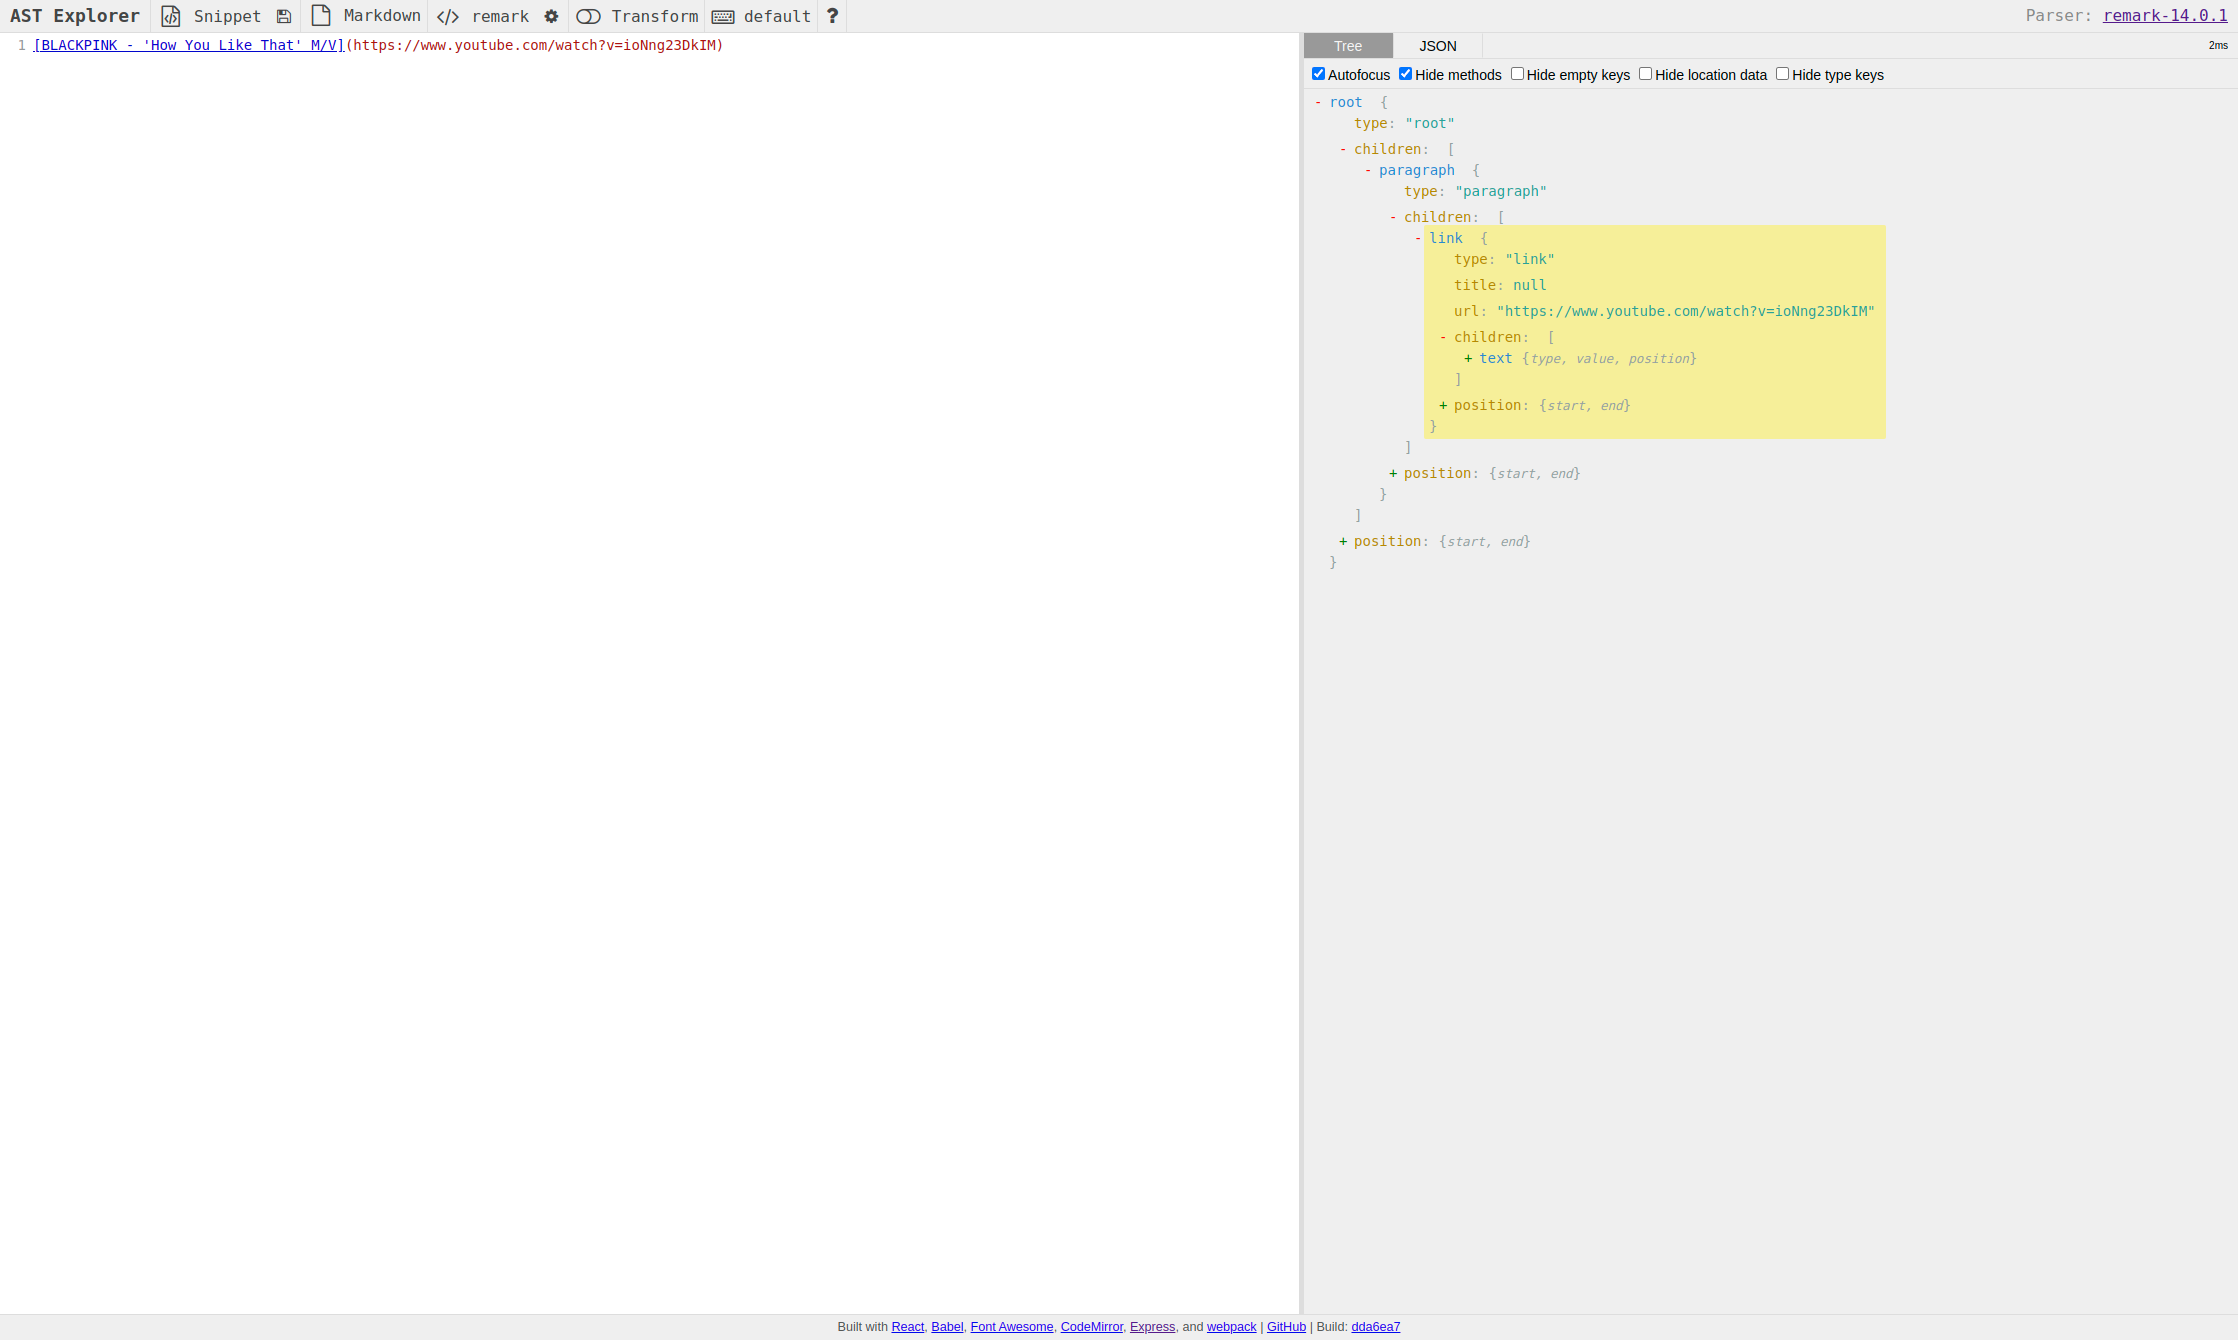
Task: Toggle the Transform panel icon
Action: tap(588, 16)
